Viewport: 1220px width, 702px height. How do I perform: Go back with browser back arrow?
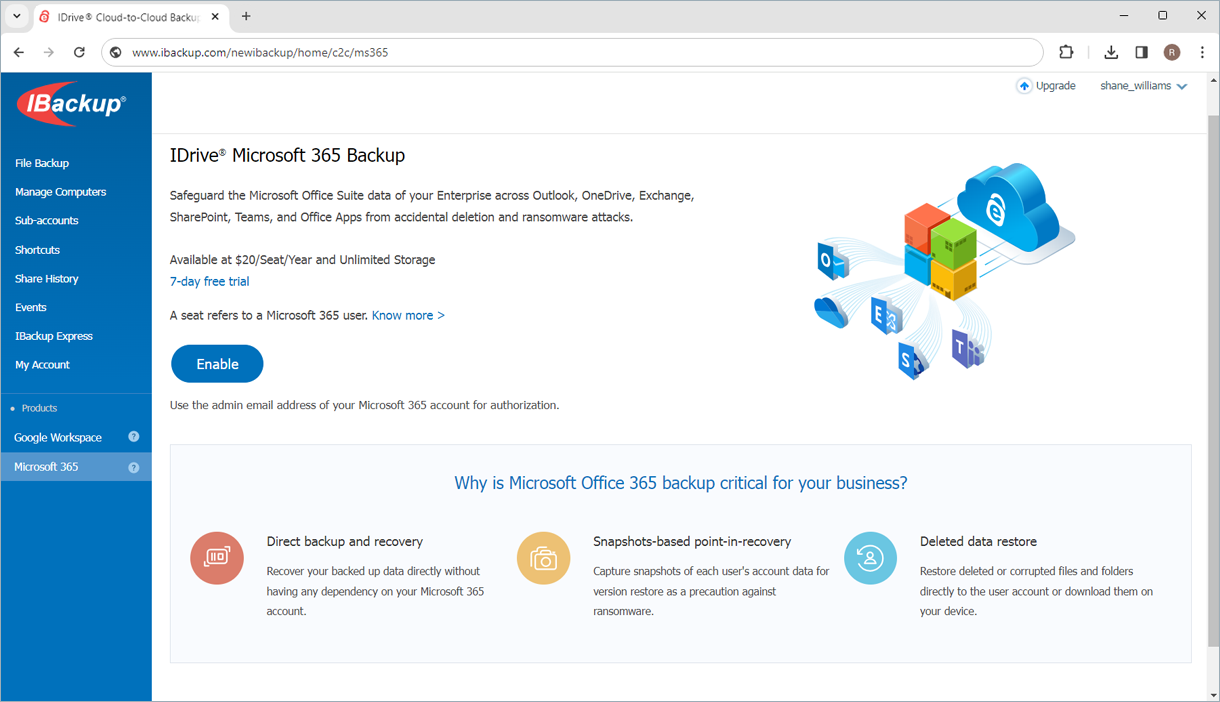point(19,52)
